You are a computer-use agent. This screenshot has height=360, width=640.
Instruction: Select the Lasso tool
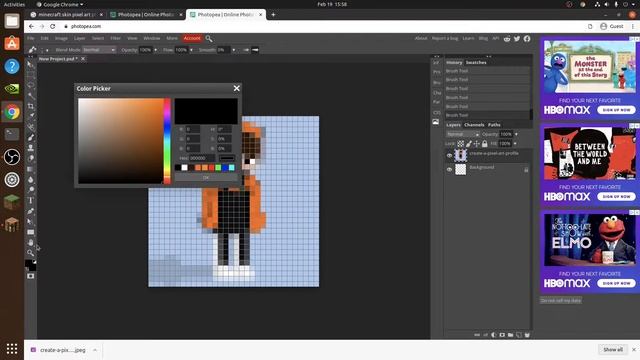point(31,85)
